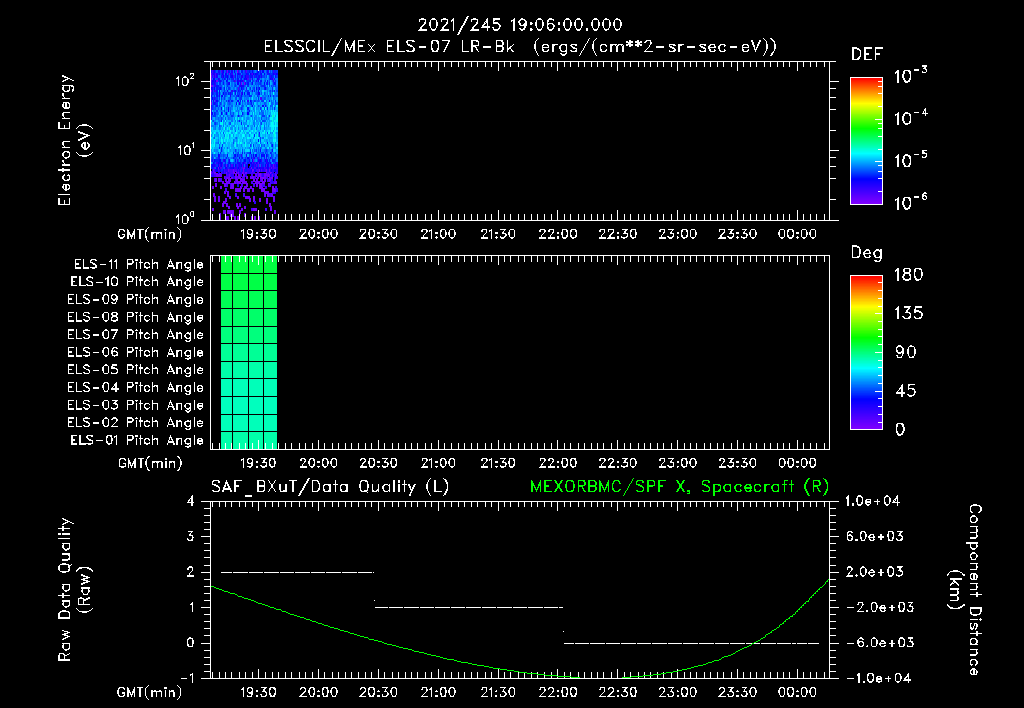Click the 1.0e+04 distance axis value
The width and height of the screenshot is (1024, 708).
tap(872, 501)
